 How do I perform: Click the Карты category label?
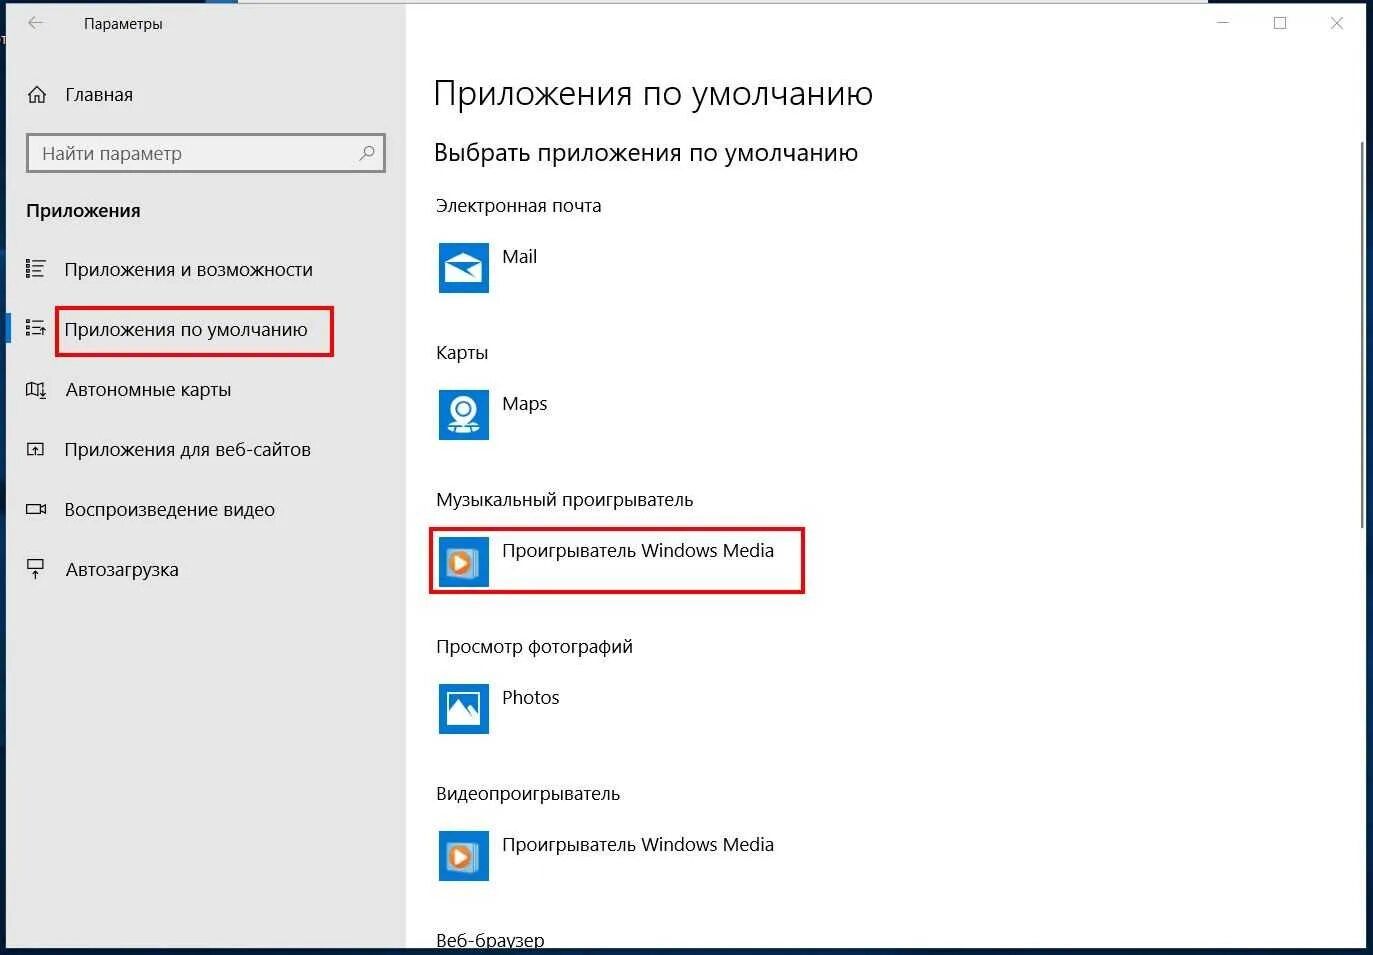(x=462, y=353)
